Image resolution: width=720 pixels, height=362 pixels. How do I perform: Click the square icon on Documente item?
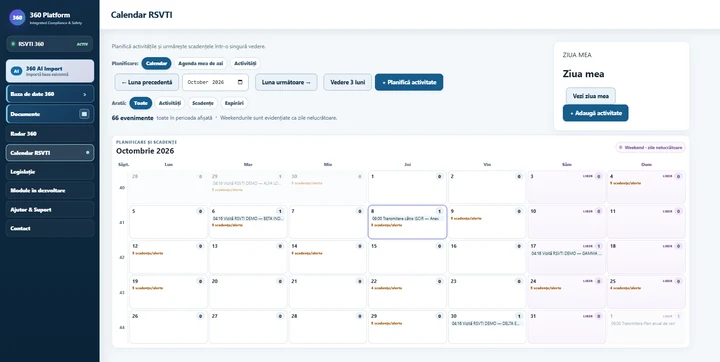(x=84, y=114)
